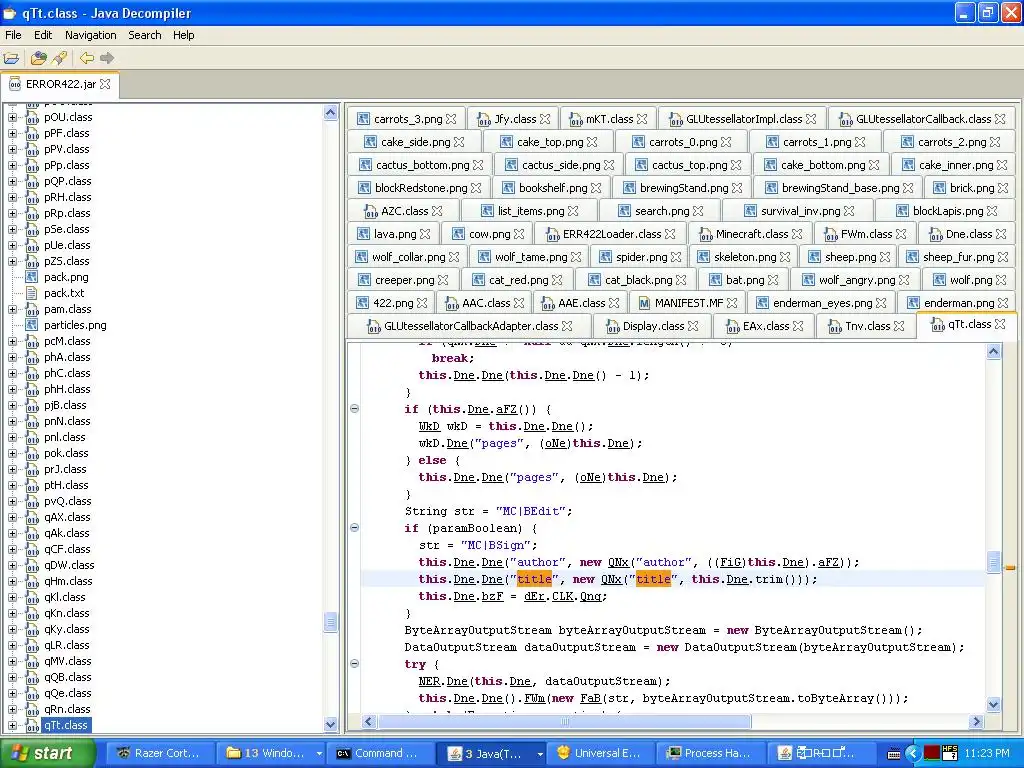
Task: Switch to the GLUtessellatorImpl.class tab
Action: pos(743,119)
